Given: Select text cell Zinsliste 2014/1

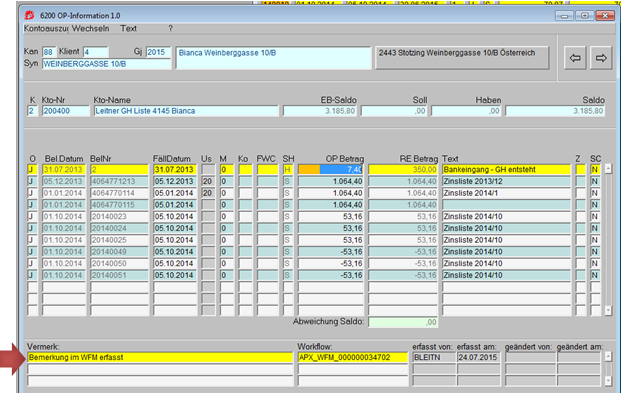Looking at the screenshot, I should [507, 193].
